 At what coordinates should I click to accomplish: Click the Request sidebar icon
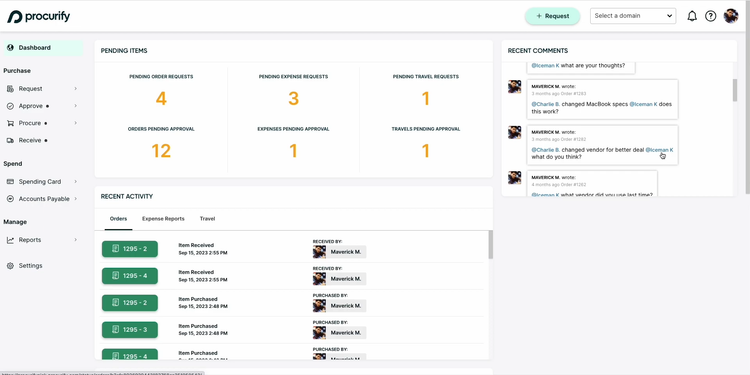pyautogui.click(x=11, y=89)
